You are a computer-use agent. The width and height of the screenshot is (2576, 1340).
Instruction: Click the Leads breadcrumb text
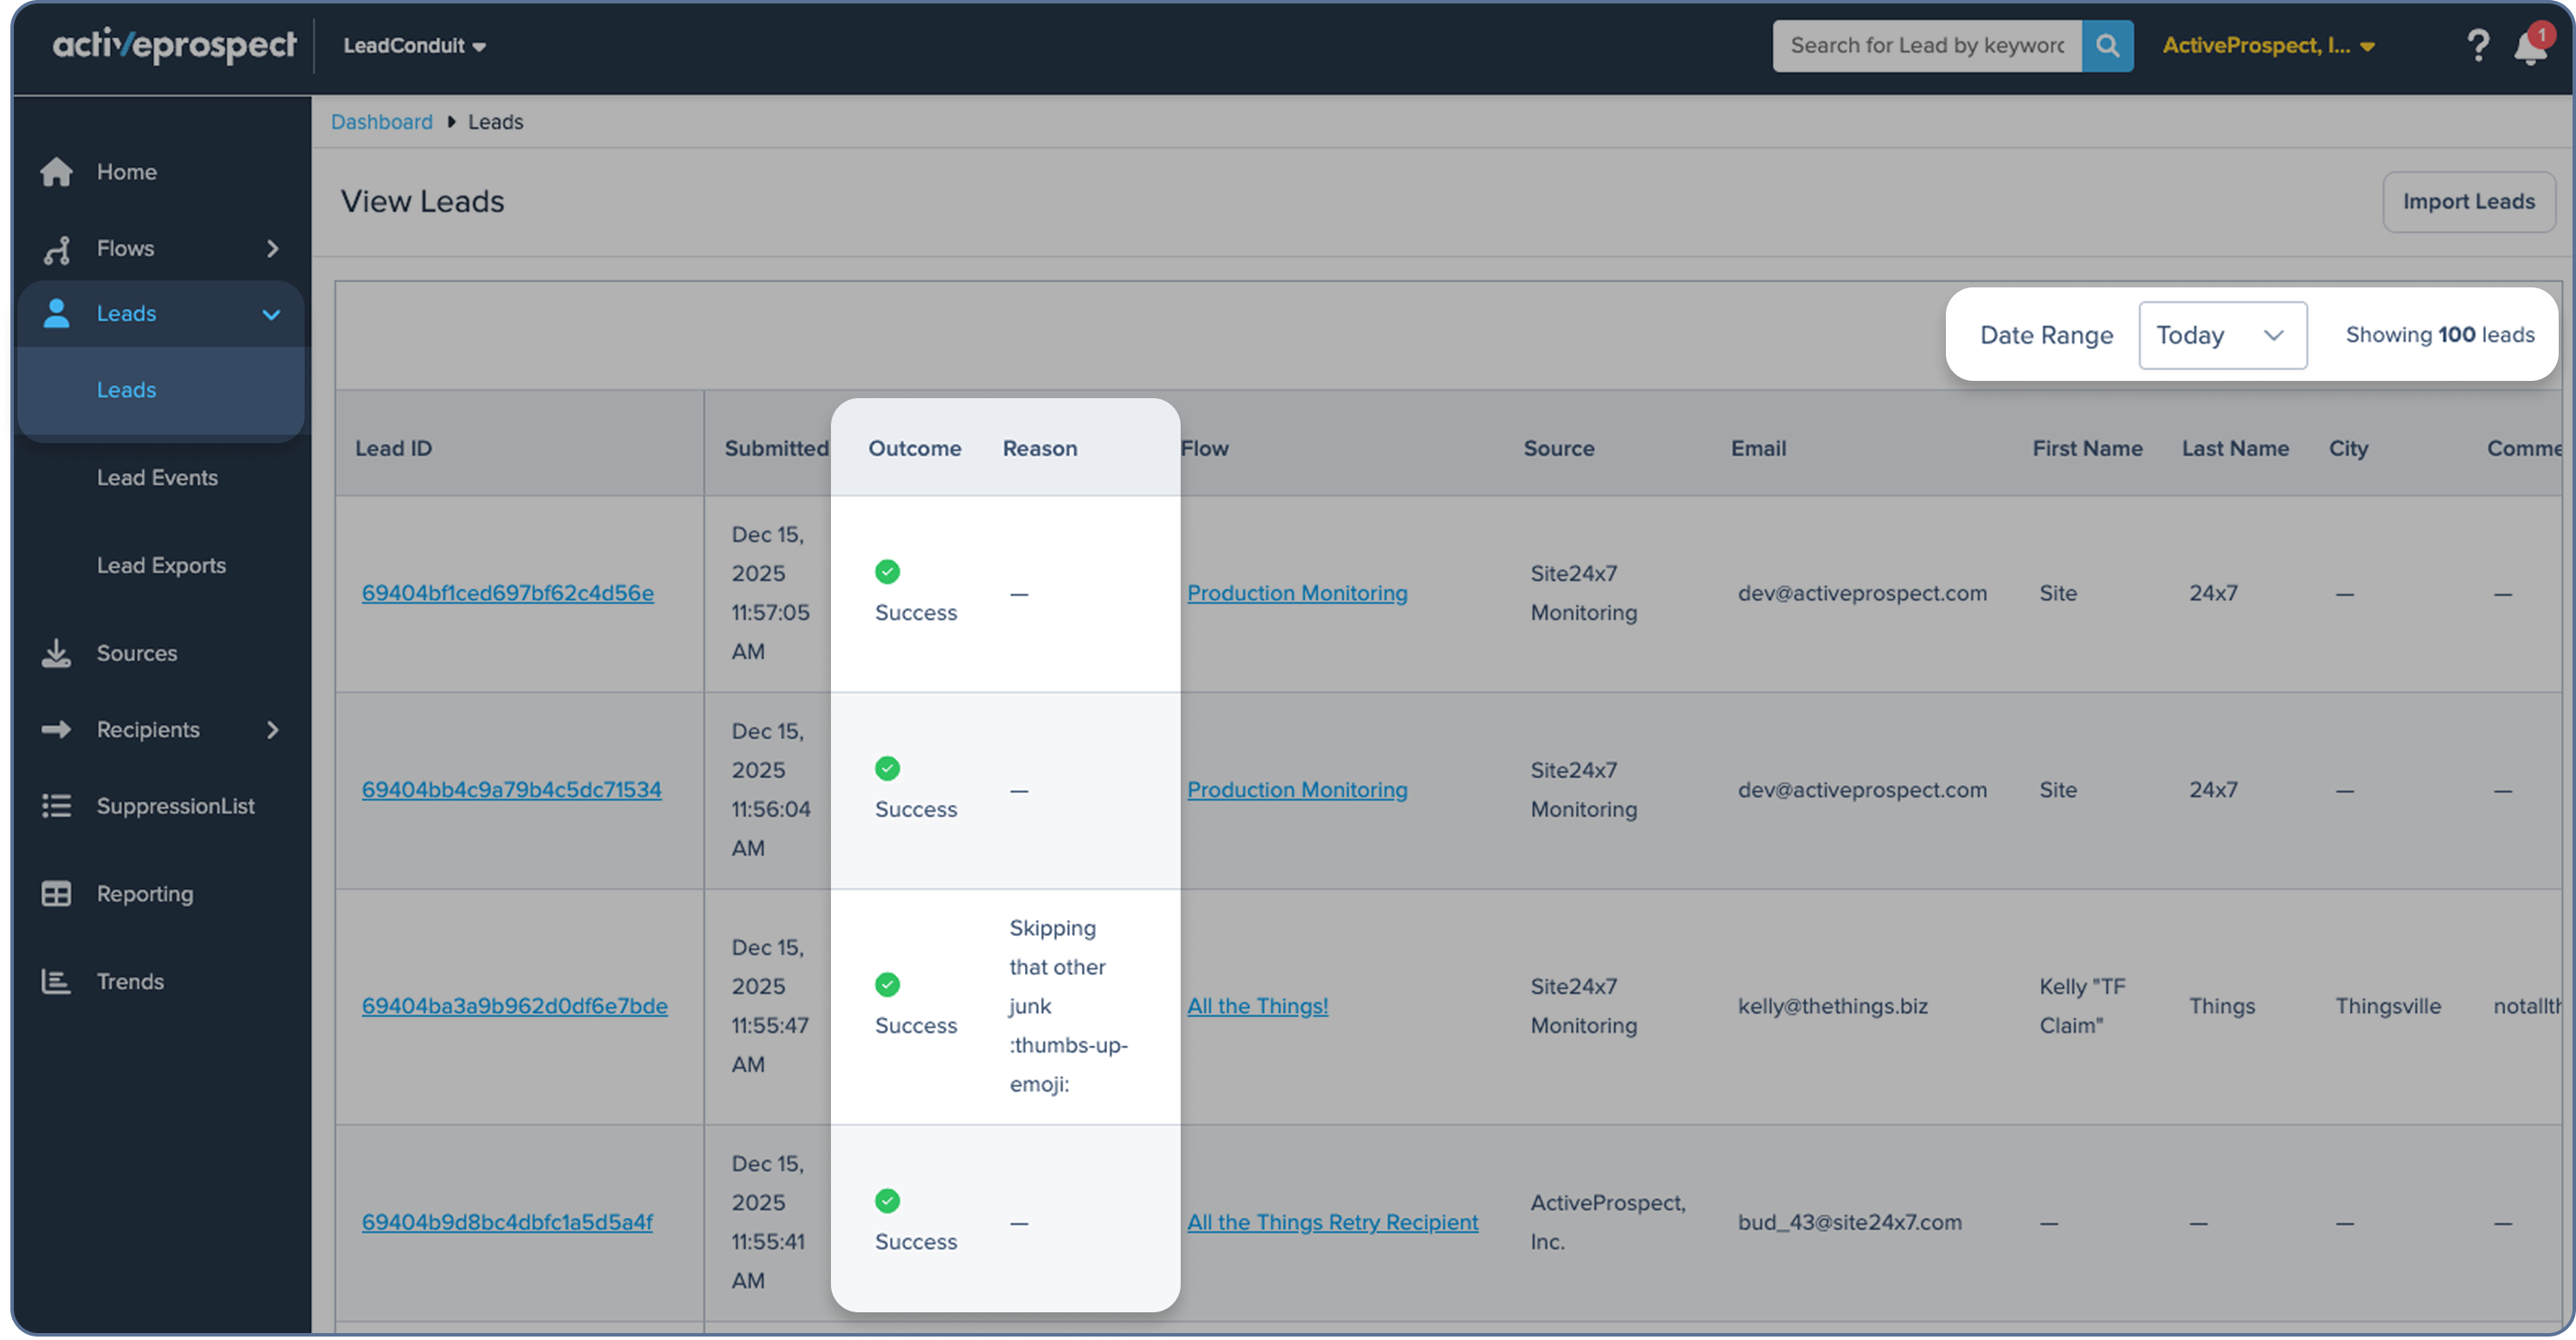point(496,122)
